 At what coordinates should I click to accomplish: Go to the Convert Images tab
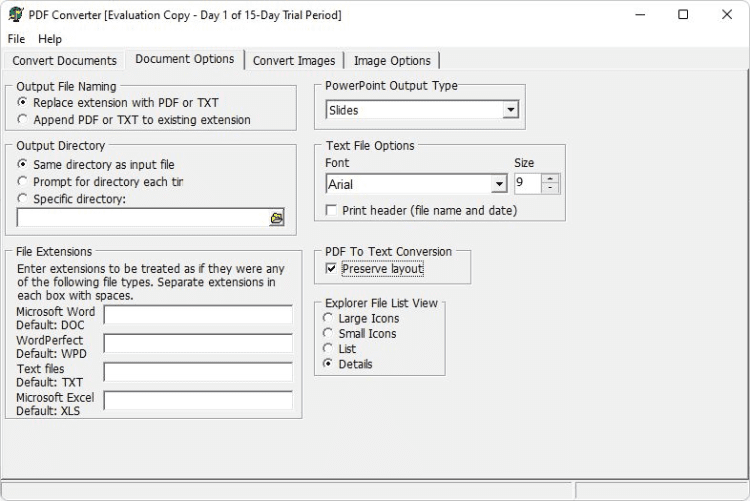pyautogui.click(x=294, y=61)
